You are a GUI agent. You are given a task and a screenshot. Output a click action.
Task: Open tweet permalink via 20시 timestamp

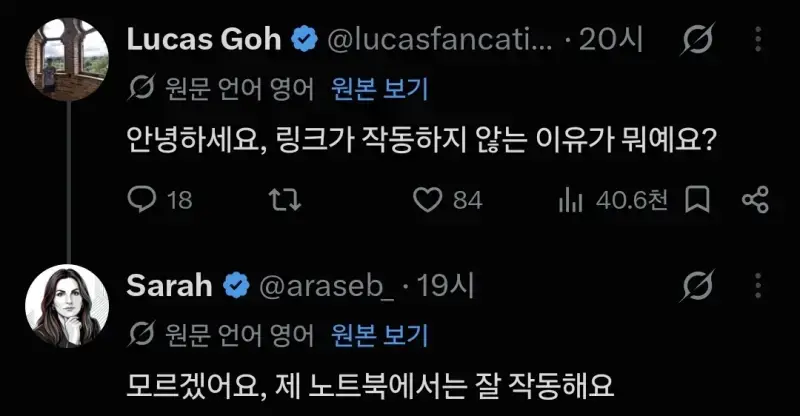pyautogui.click(x=611, y=39)
